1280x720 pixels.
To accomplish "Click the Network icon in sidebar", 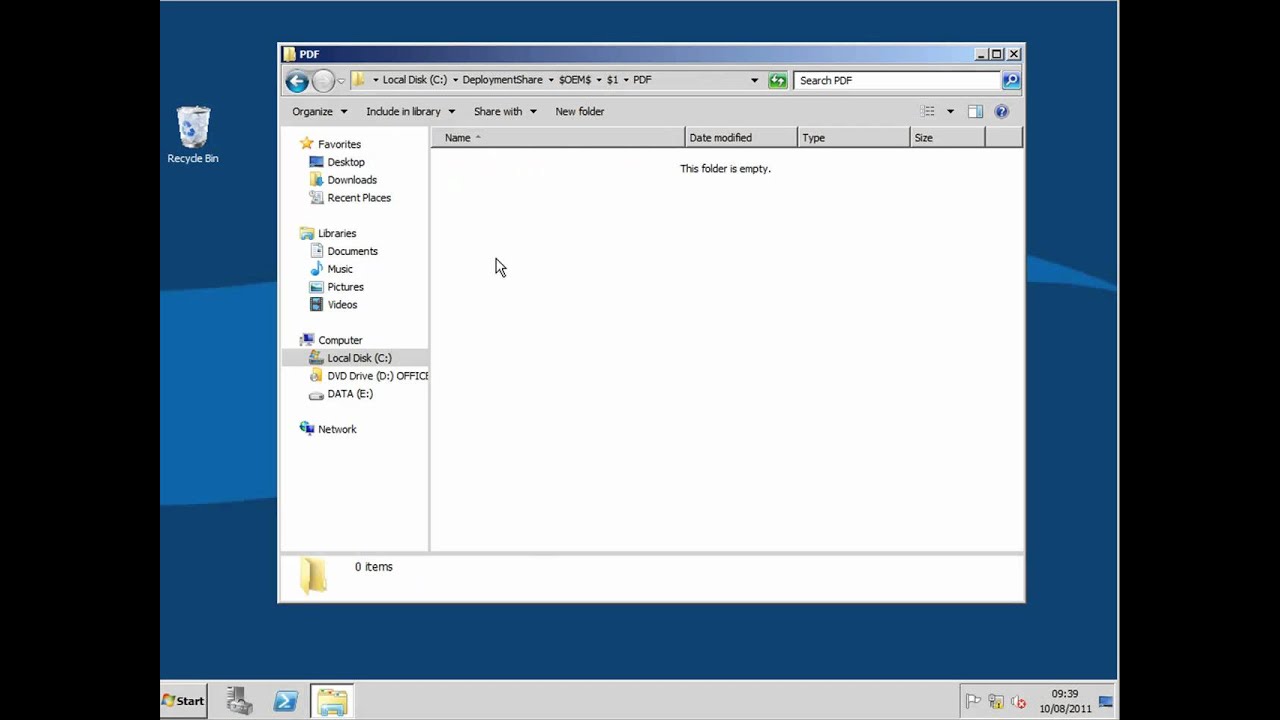I will pos(307,429).
